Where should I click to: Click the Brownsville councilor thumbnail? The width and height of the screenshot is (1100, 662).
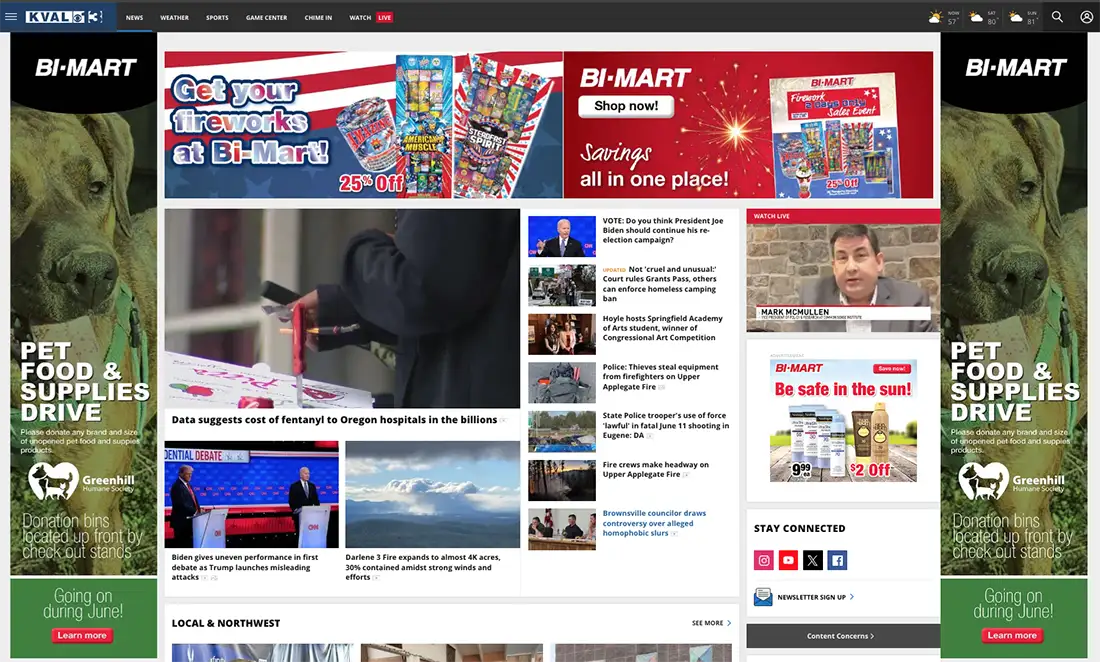[x=561, y=529]
